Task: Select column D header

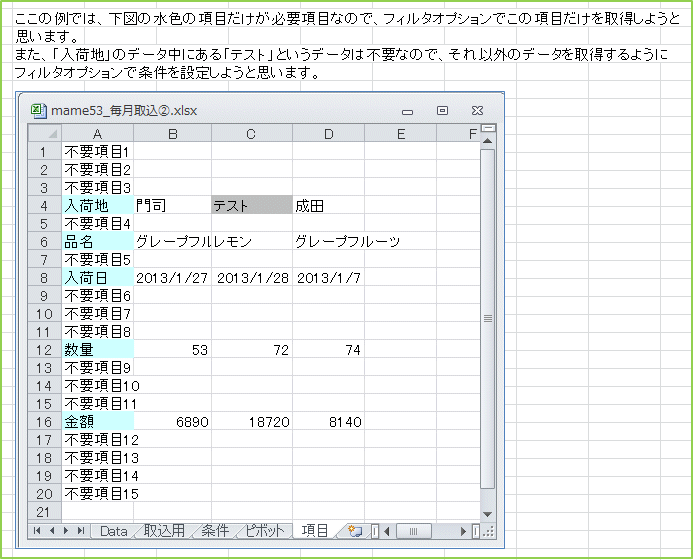Action: tap(328, 133)
